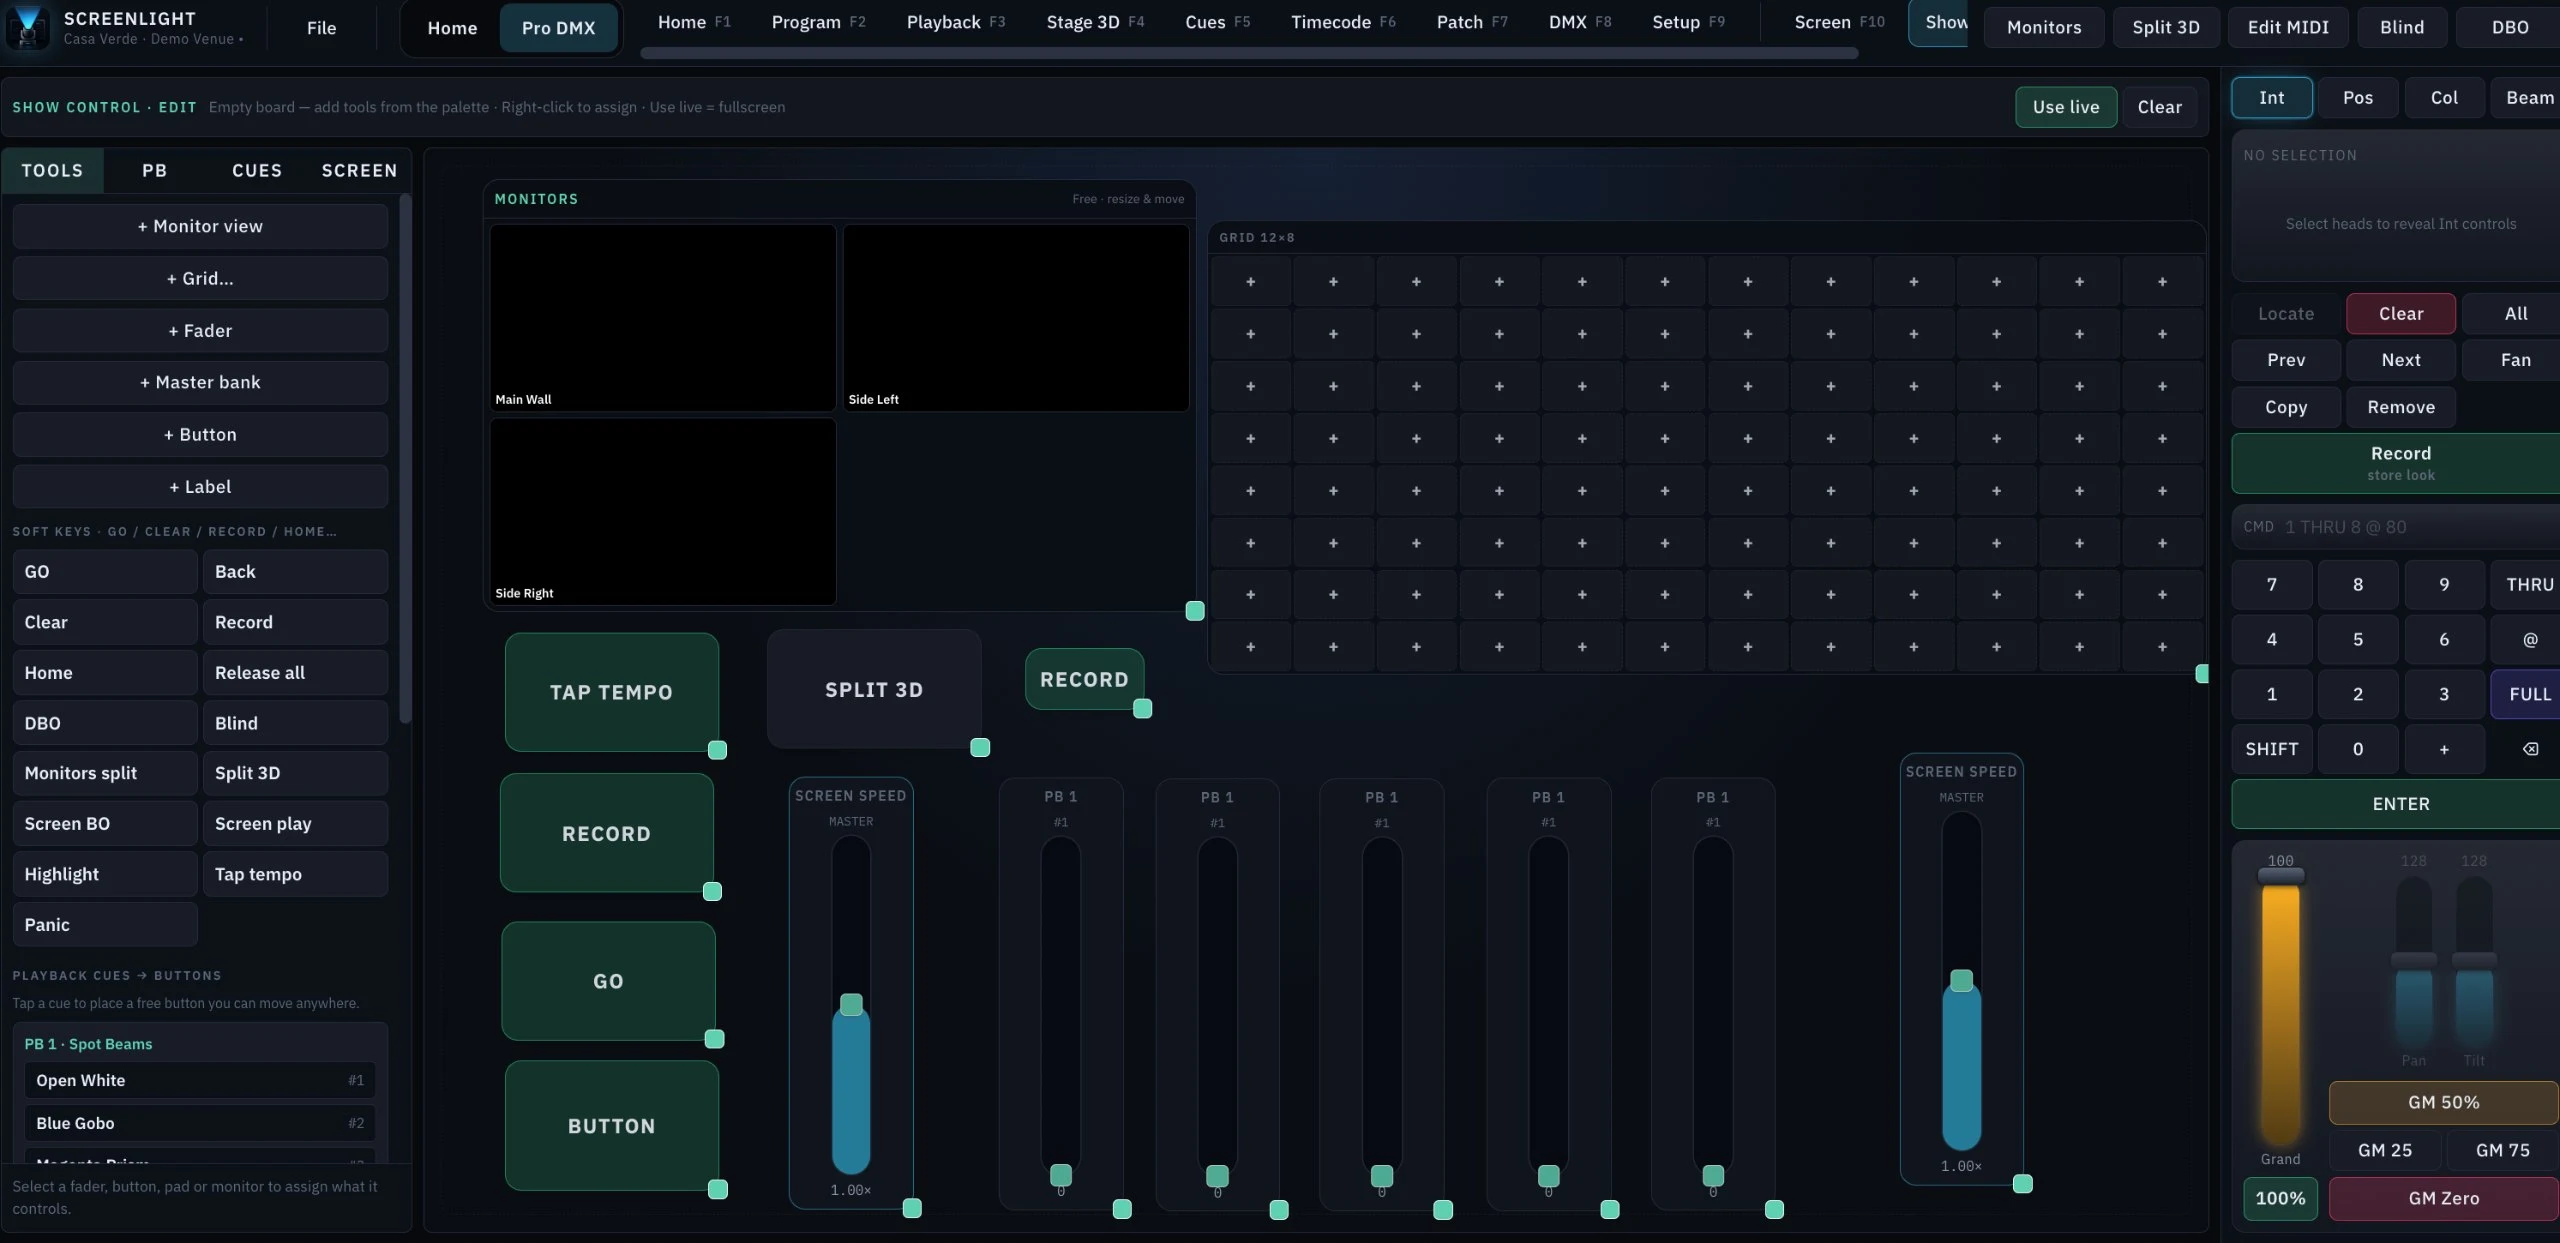Screen dimensions: 2560x1243
Task: Select the Side Right monitor thumbnail
Action: tap(662, 511)
